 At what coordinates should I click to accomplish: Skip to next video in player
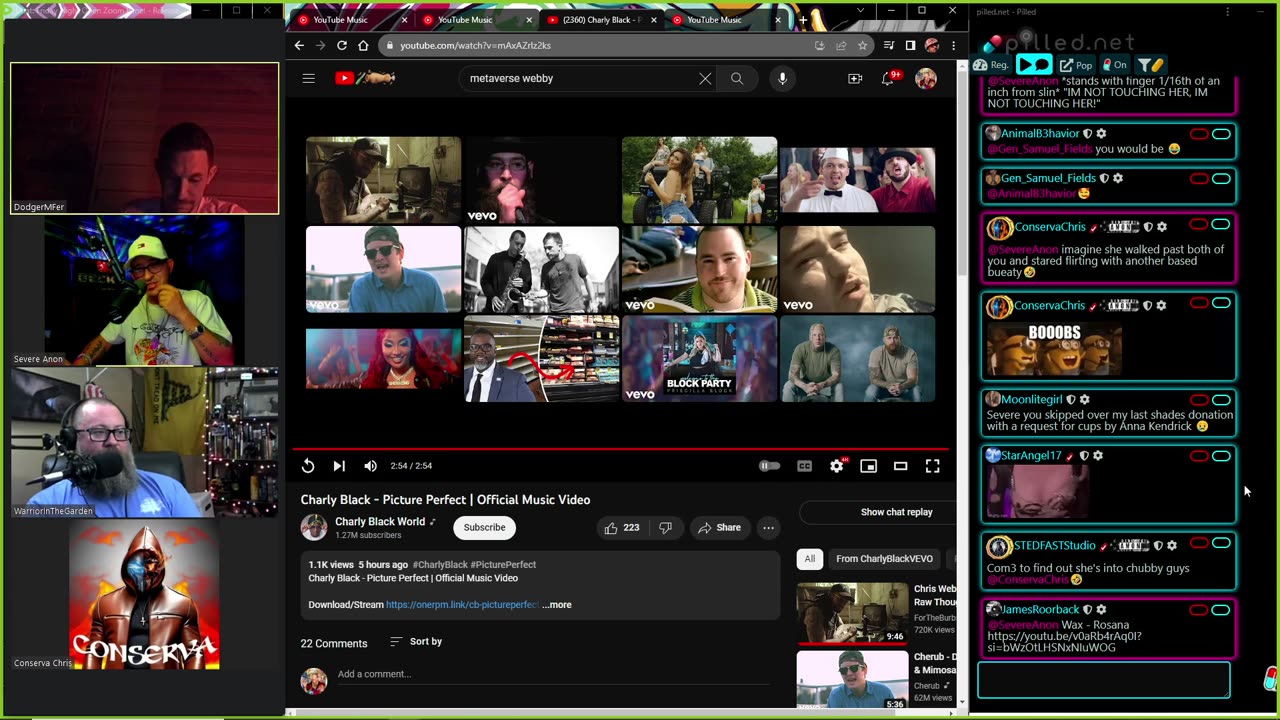(339, 466)
